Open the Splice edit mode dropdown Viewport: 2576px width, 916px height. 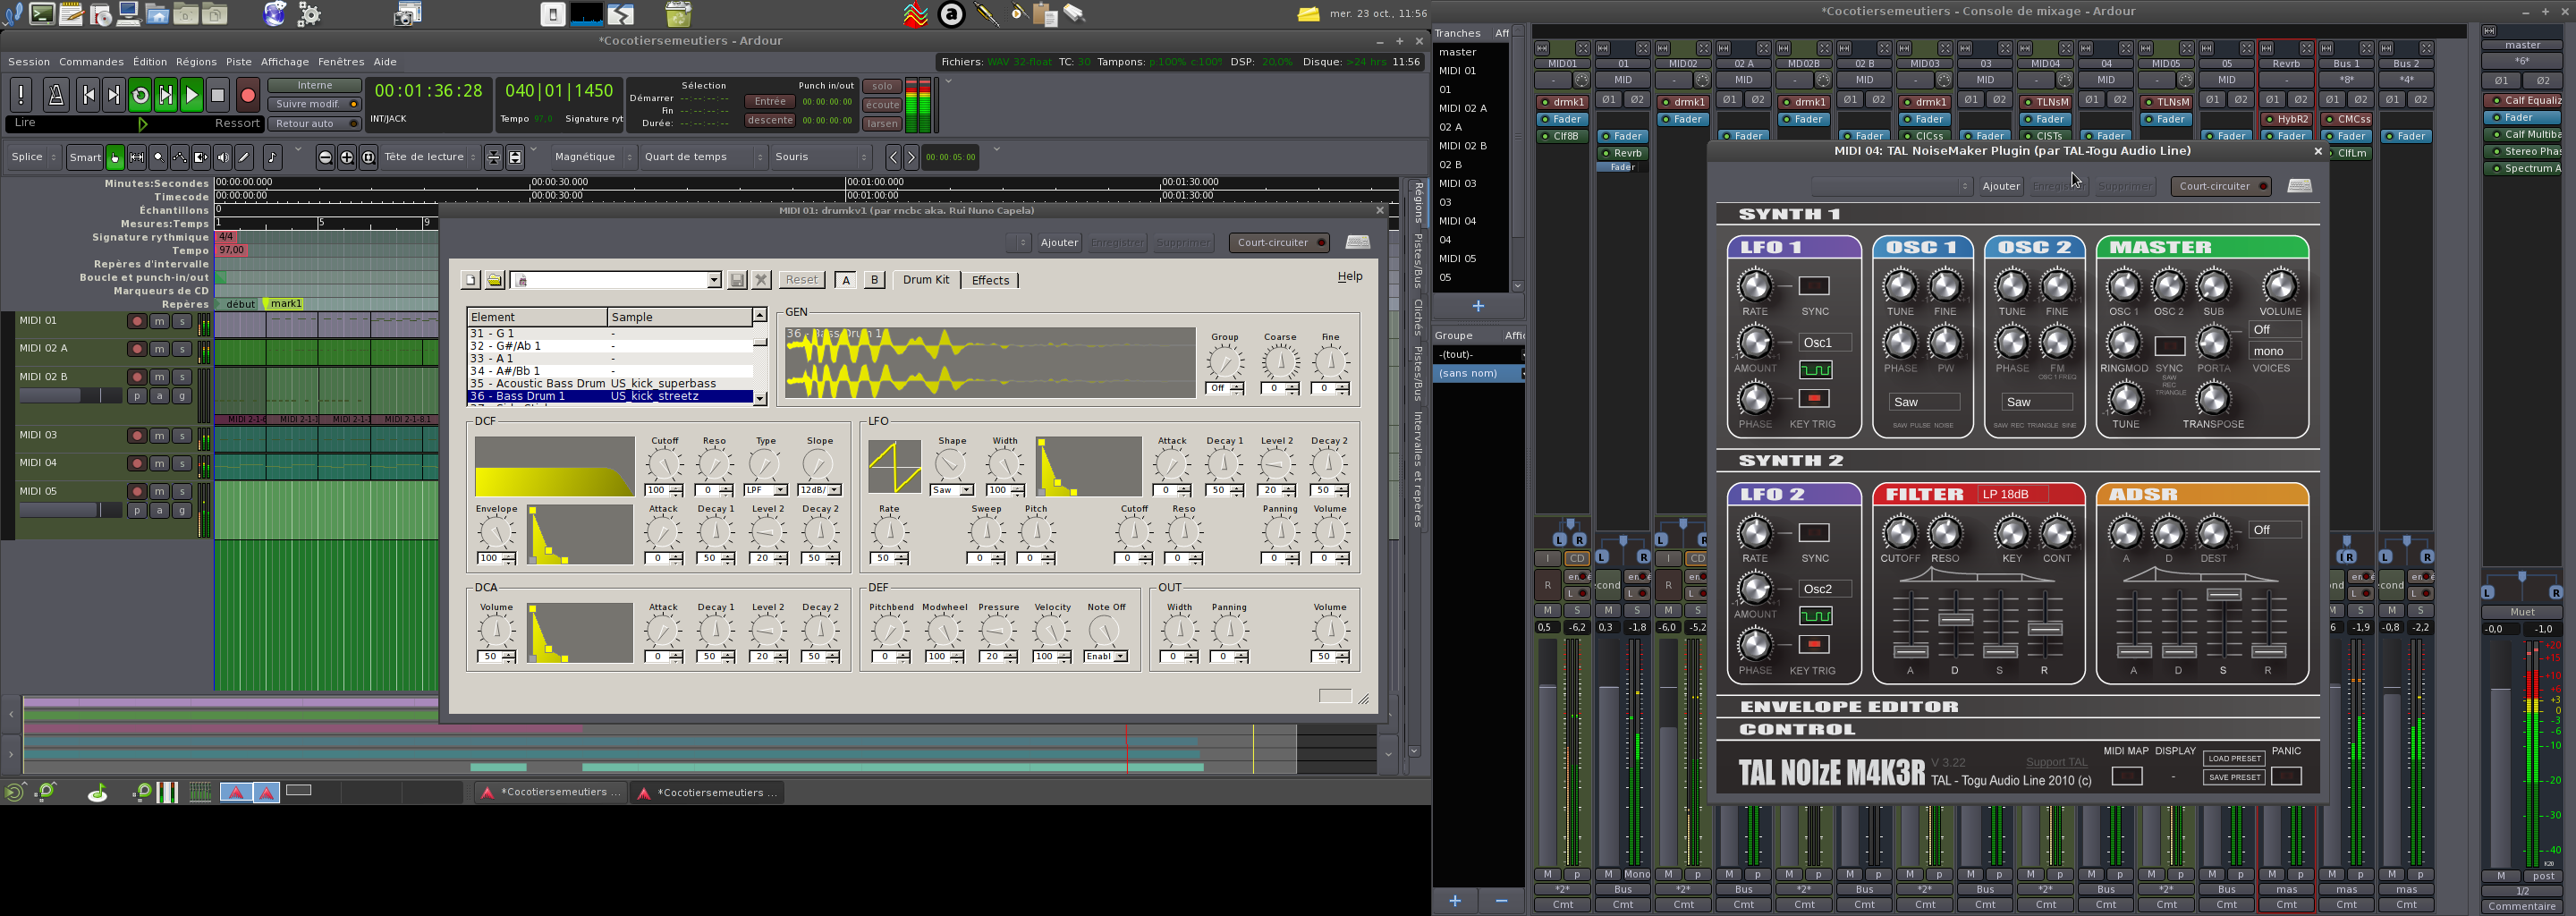(x=34, y=157)
